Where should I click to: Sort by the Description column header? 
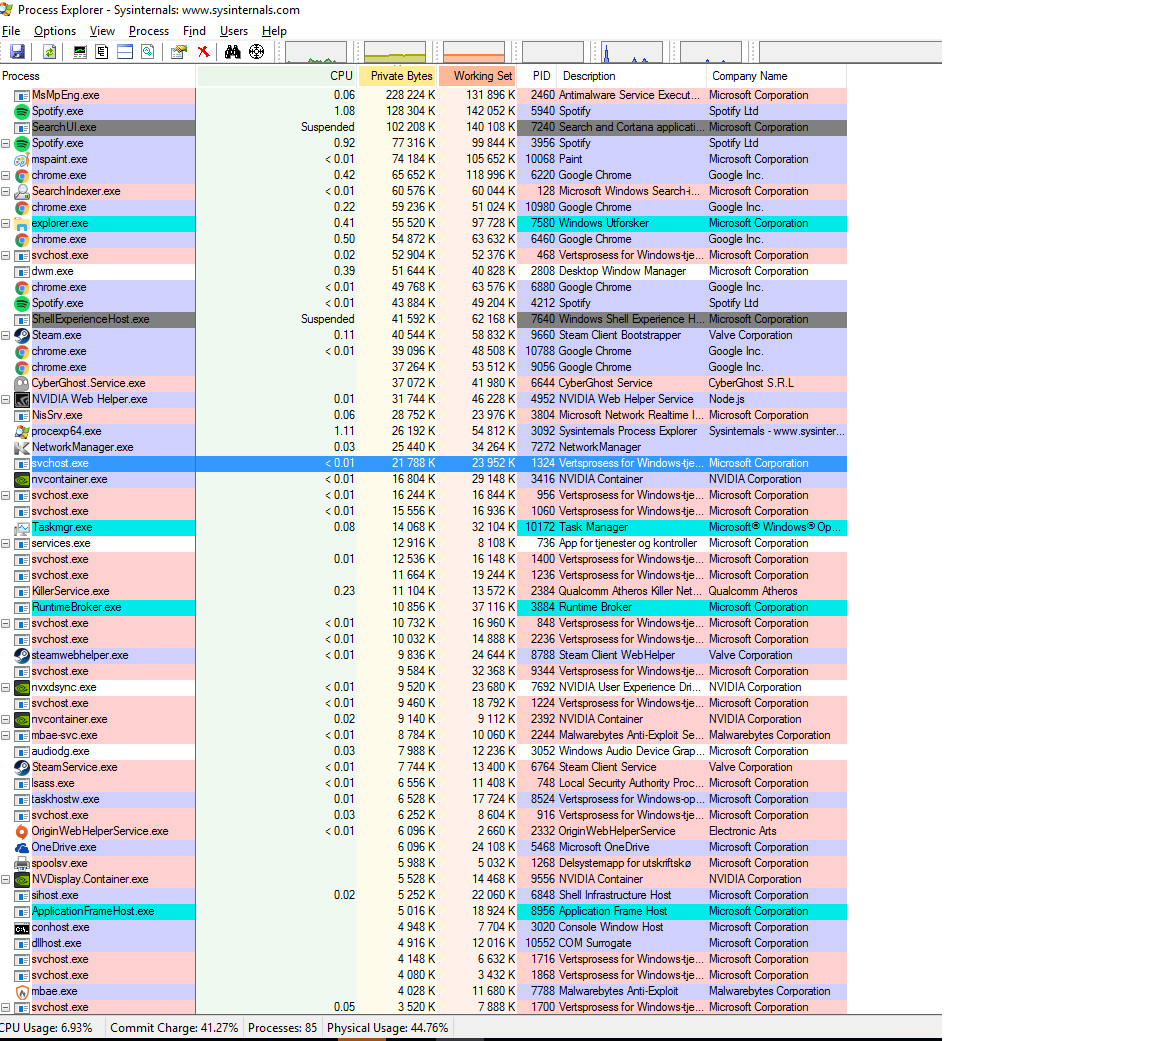(x=631, y=76)
